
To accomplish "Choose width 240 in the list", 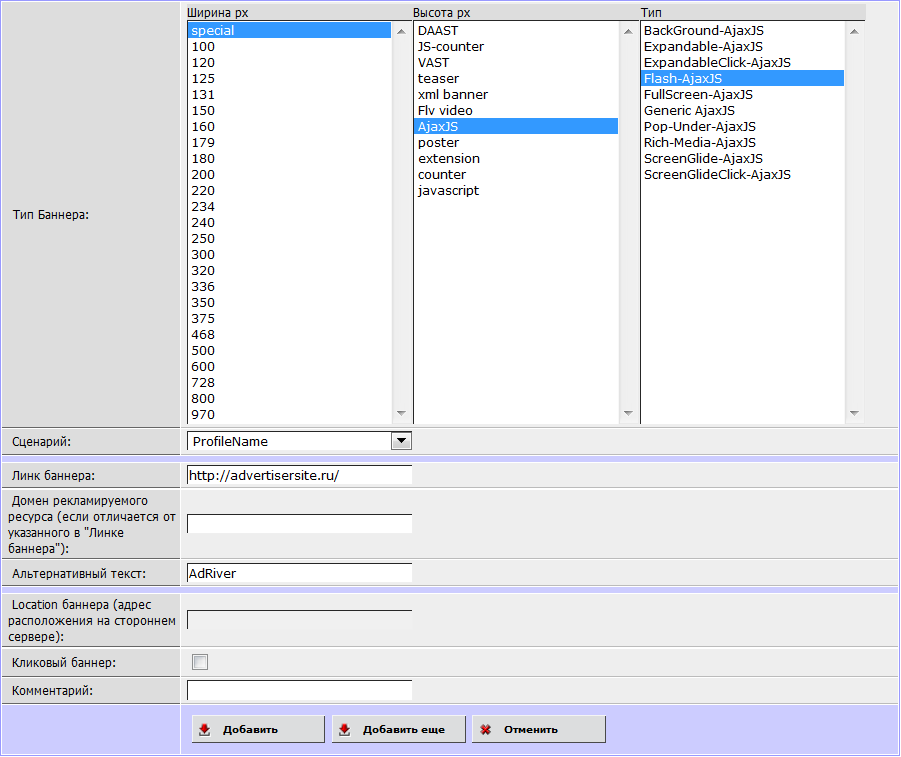I will coord(289,222).
